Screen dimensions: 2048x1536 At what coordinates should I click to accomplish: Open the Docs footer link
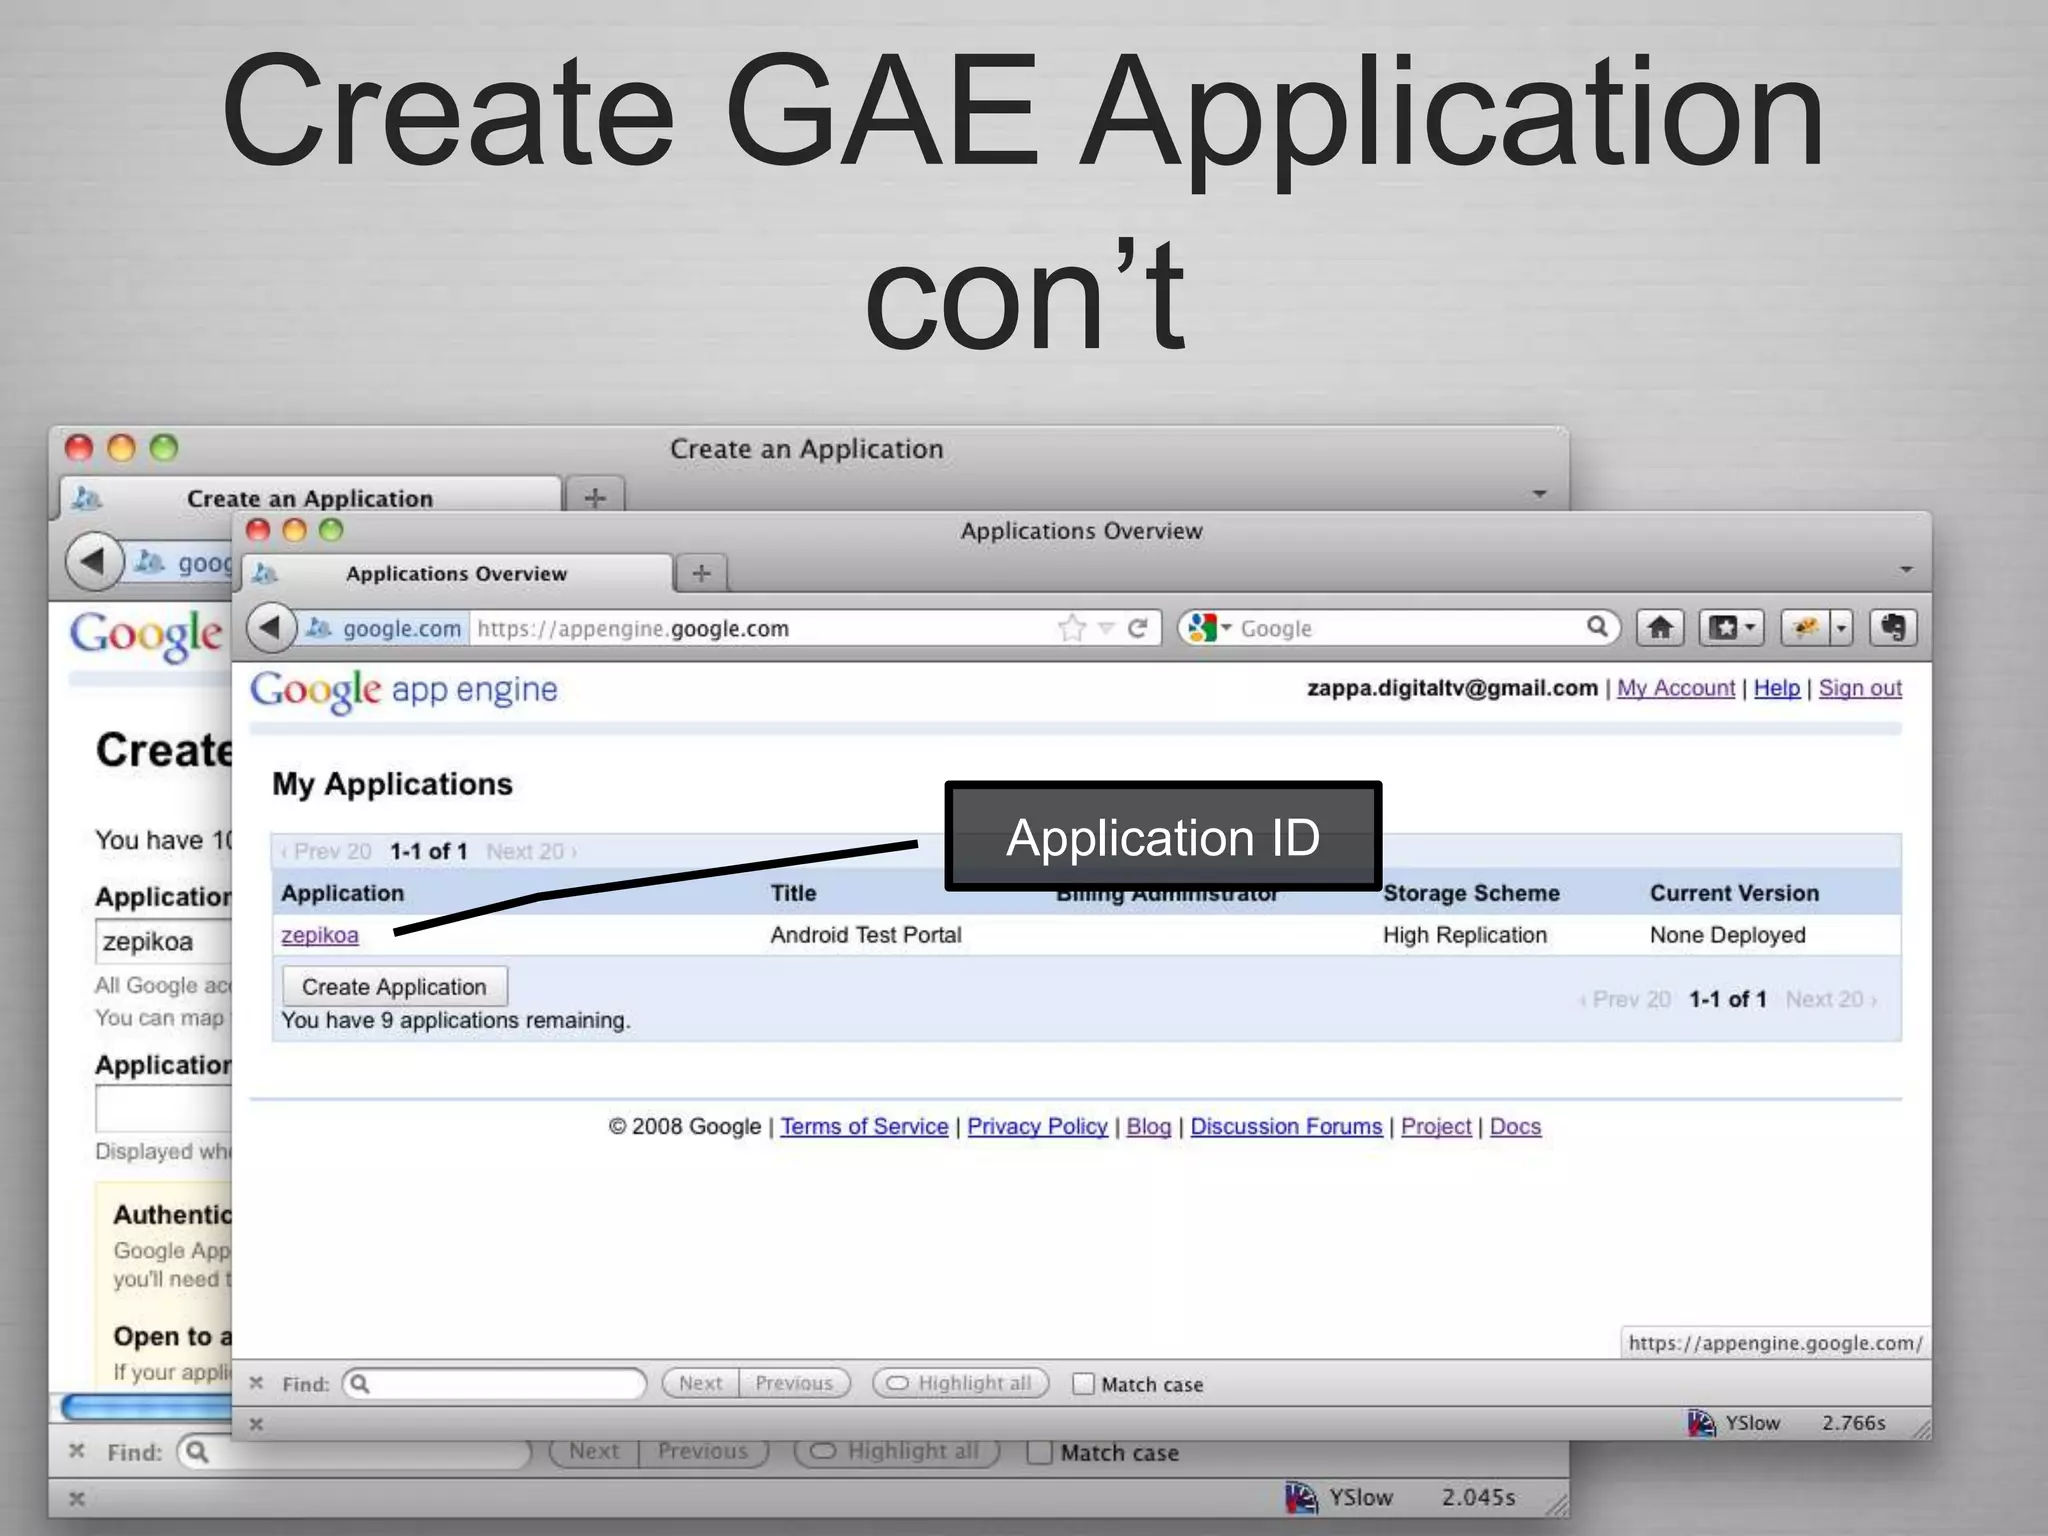tap(1515, 1126)
